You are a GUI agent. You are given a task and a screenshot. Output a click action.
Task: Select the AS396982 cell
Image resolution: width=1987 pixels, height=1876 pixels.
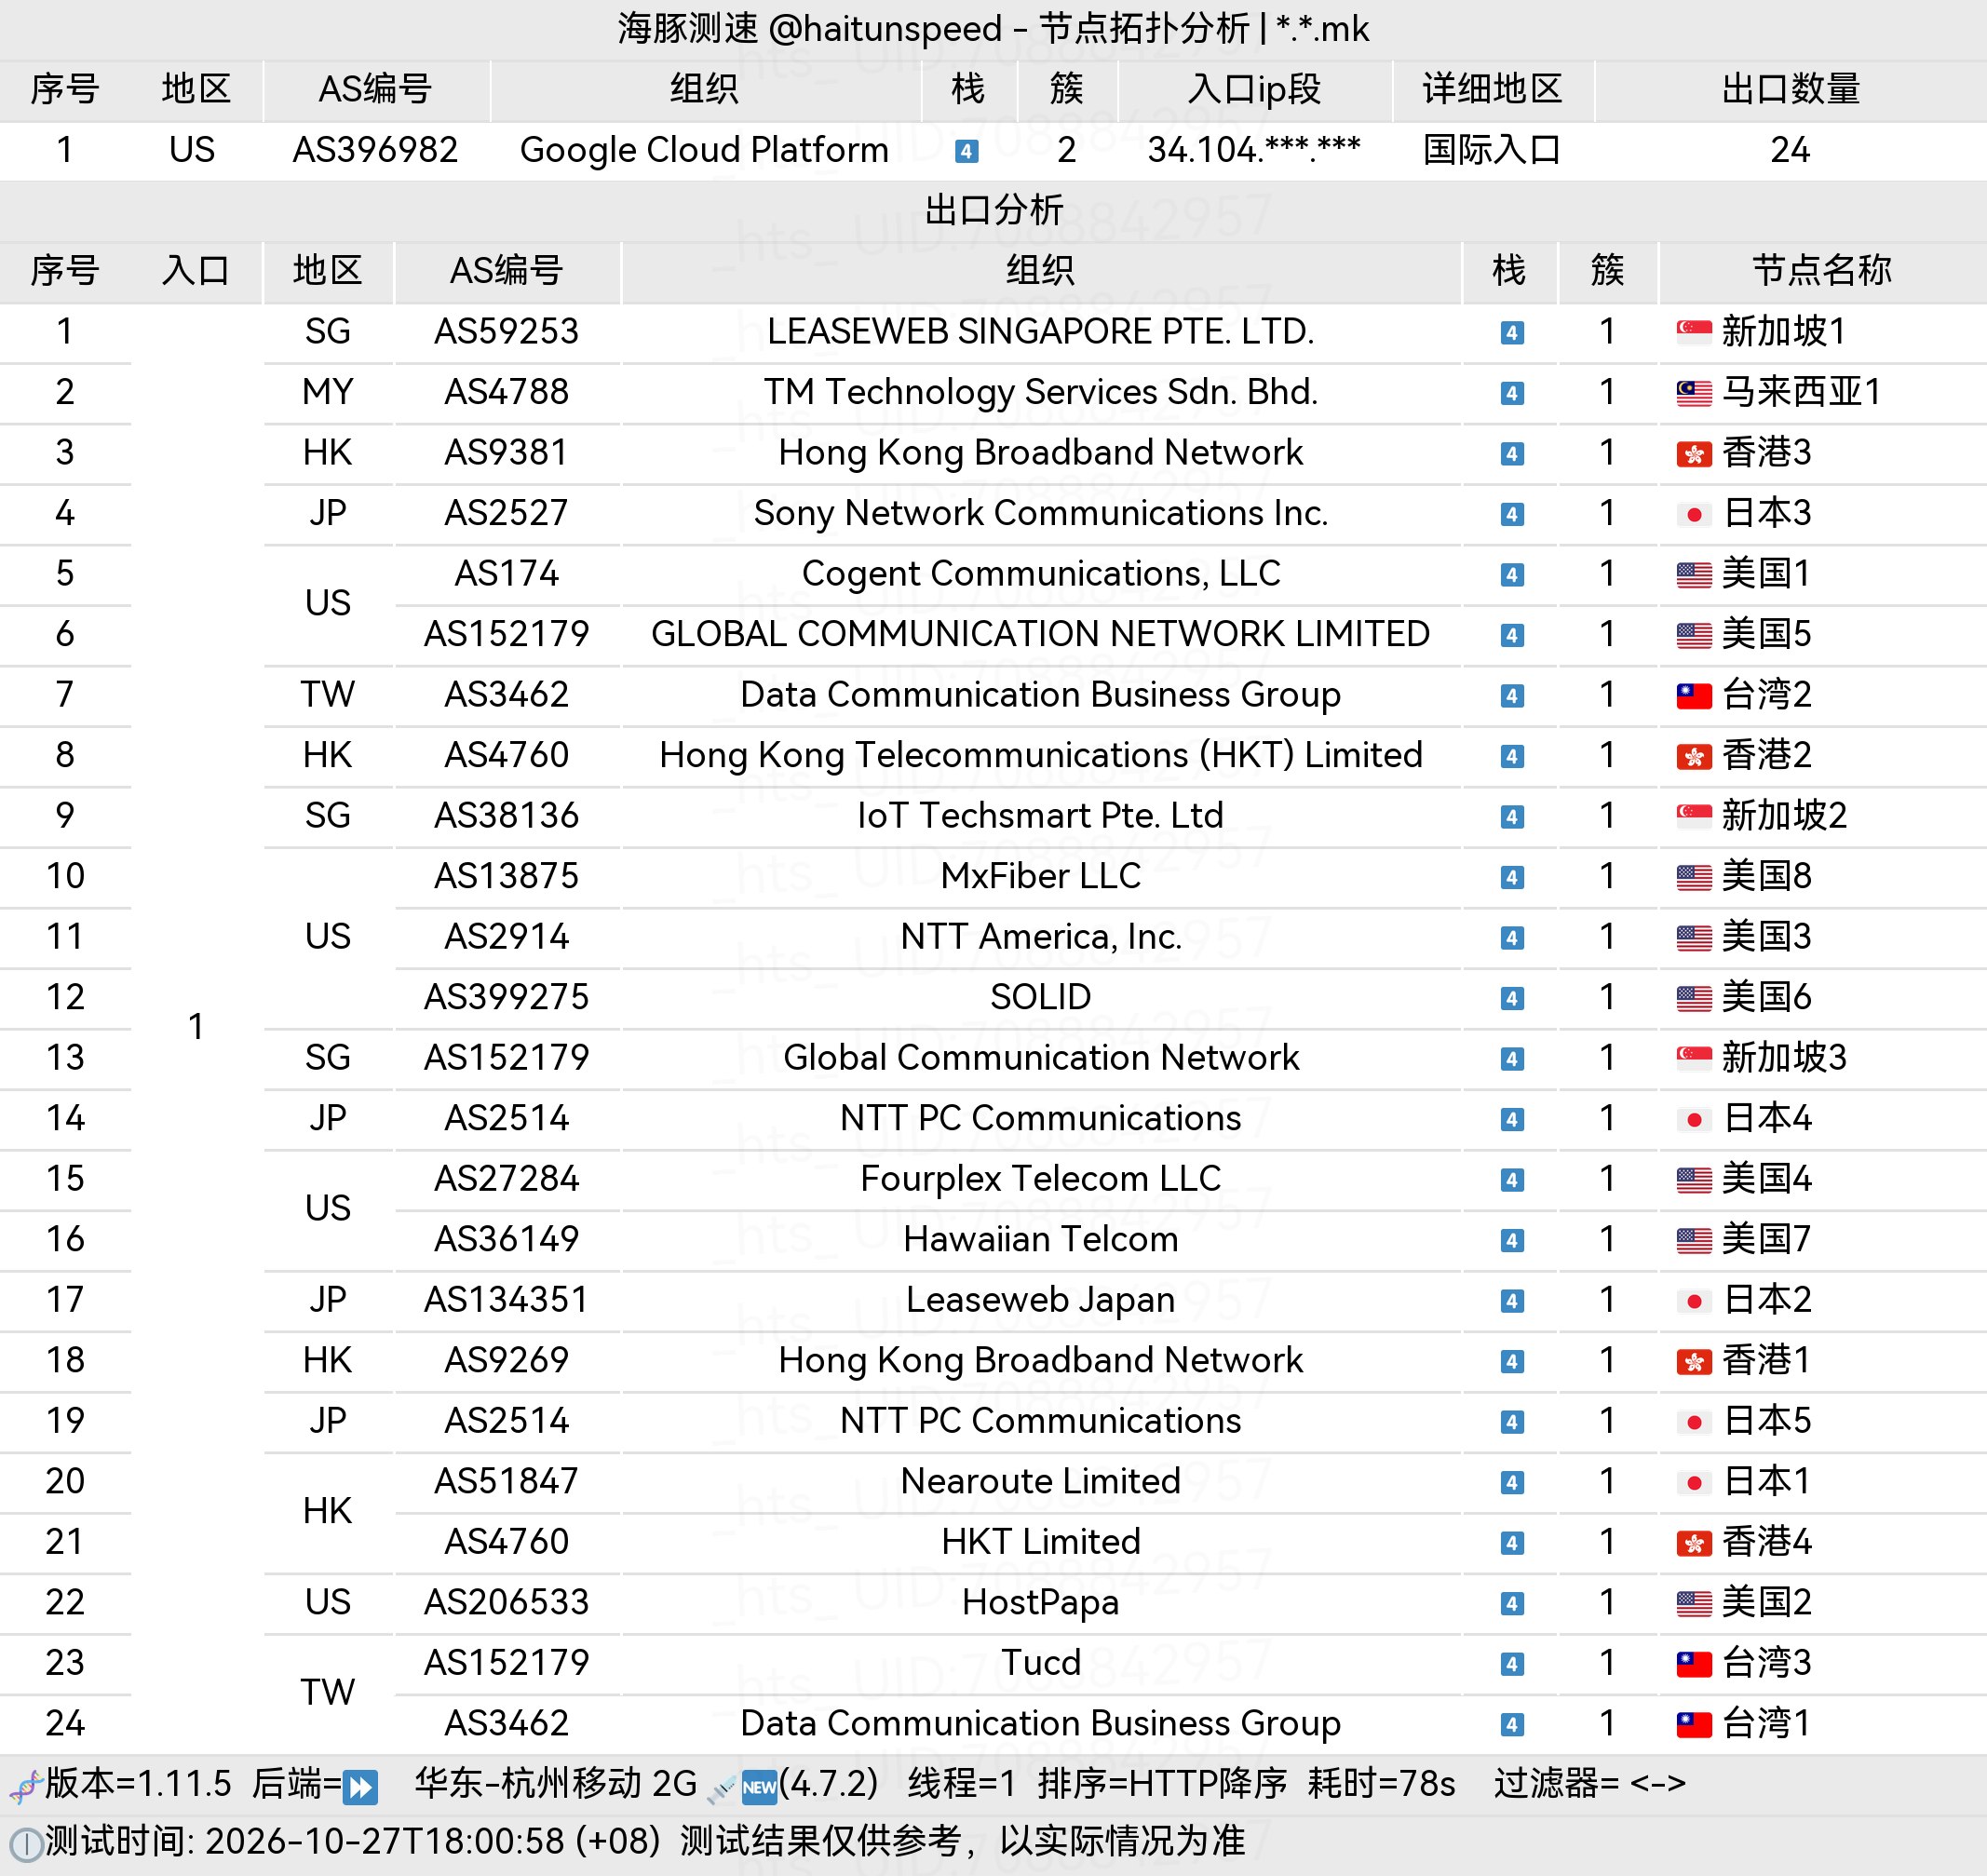(x=375, y=150)
